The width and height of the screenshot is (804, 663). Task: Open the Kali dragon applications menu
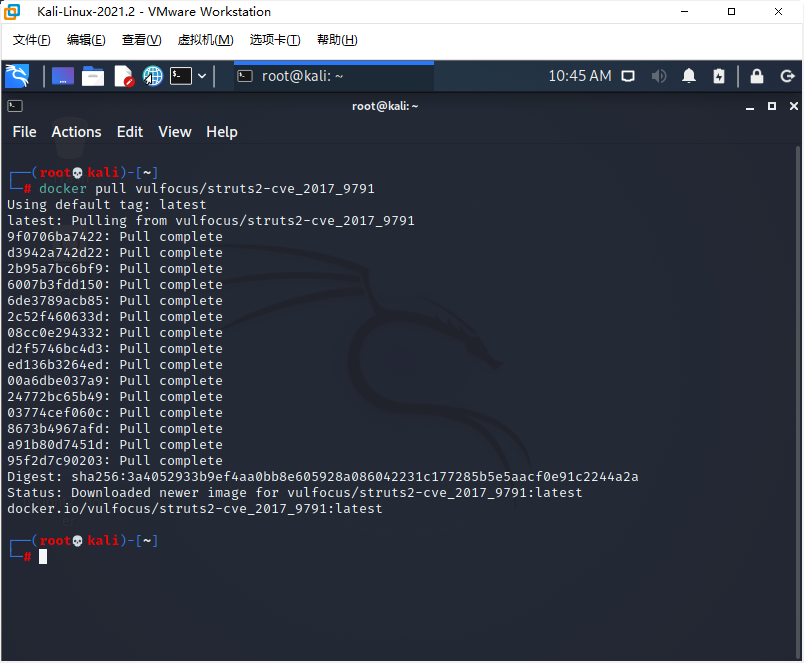17,76
